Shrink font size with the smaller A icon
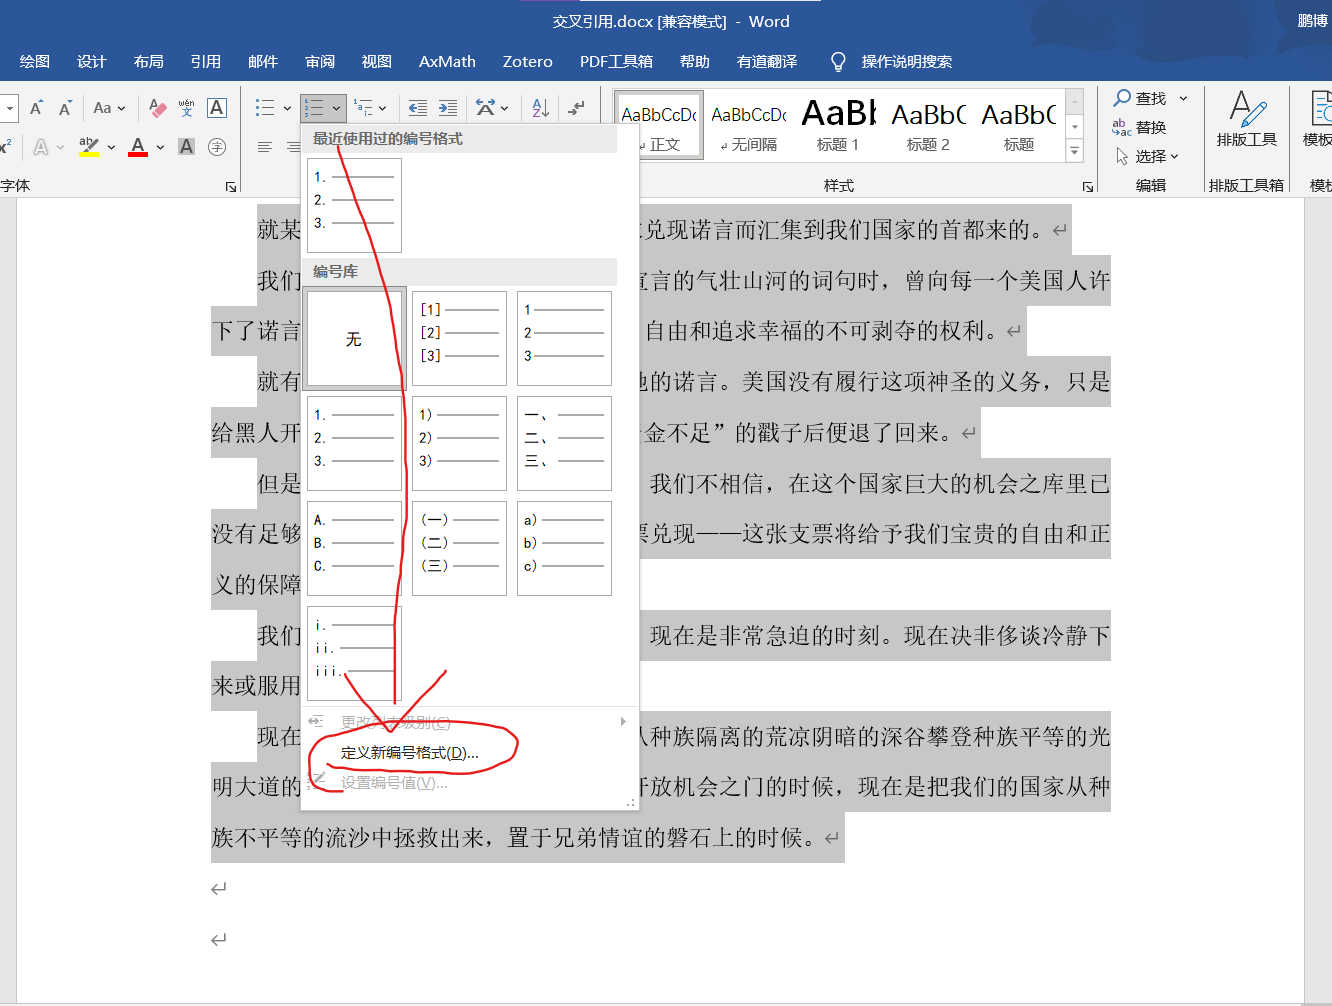 click(x=65, y=108)
